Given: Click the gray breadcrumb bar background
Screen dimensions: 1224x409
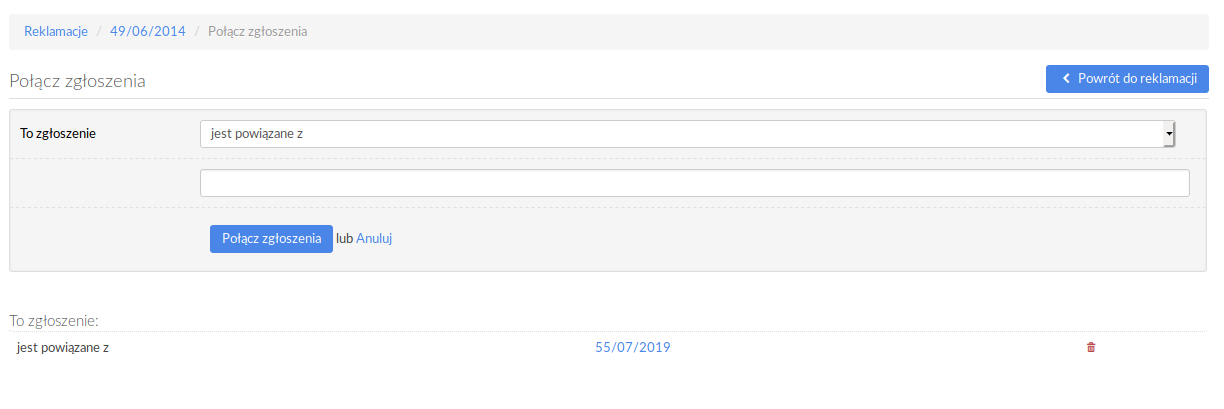Looking at the screenshot, I should [760, 32].
